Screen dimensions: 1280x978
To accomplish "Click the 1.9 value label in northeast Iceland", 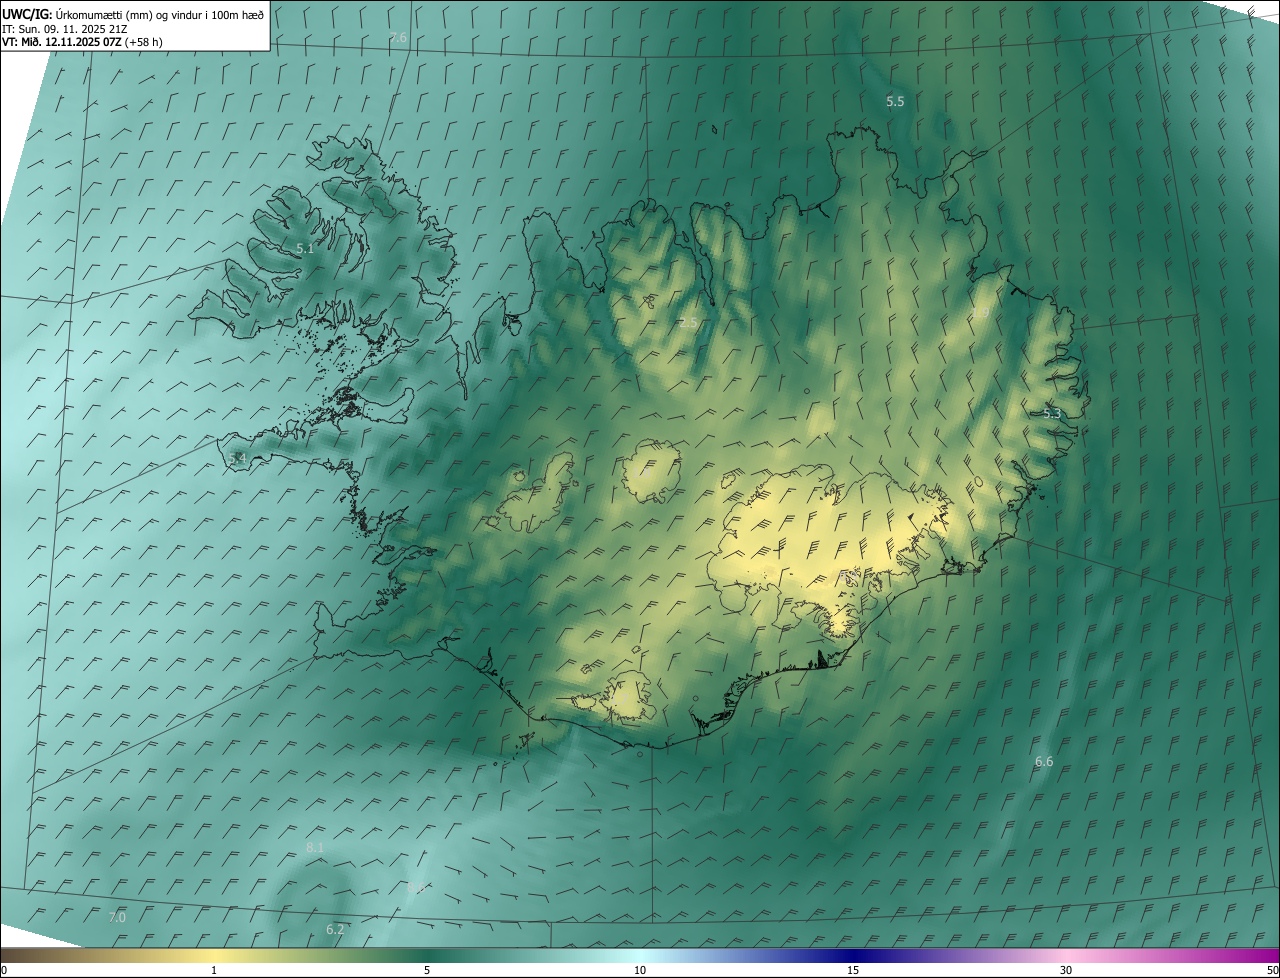I will (981, 313).
